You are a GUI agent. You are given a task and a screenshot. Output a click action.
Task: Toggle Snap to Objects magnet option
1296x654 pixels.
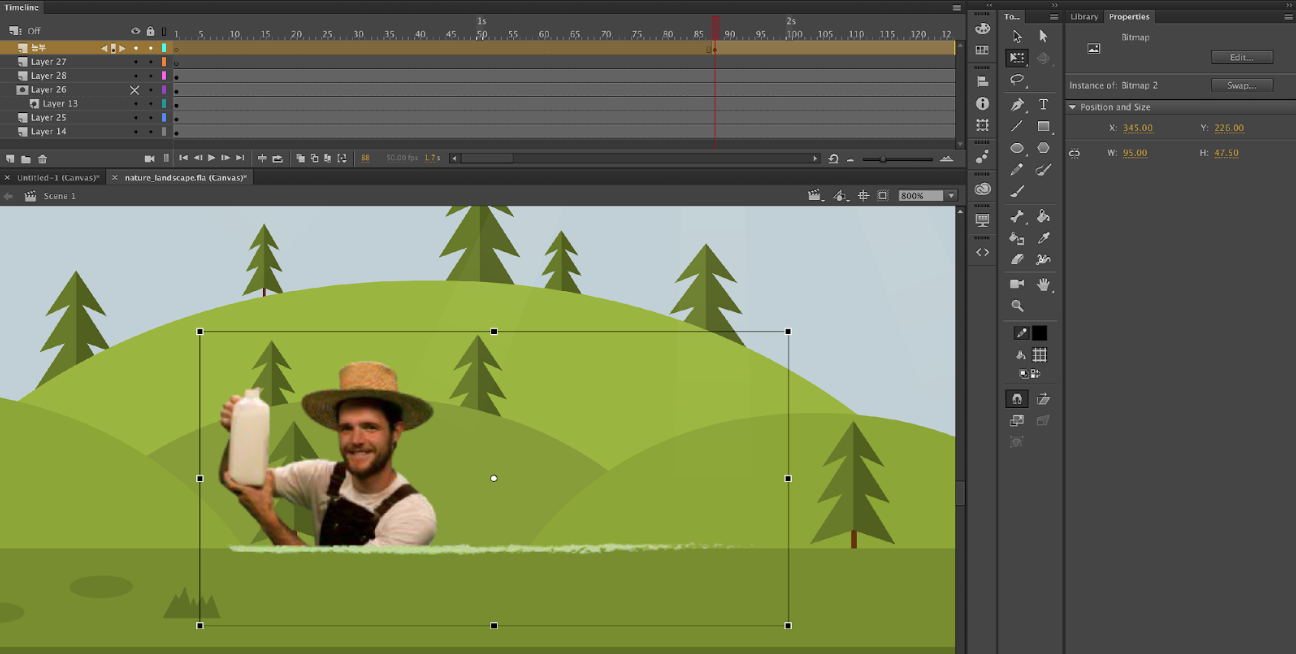click(x=1017, y=399)
